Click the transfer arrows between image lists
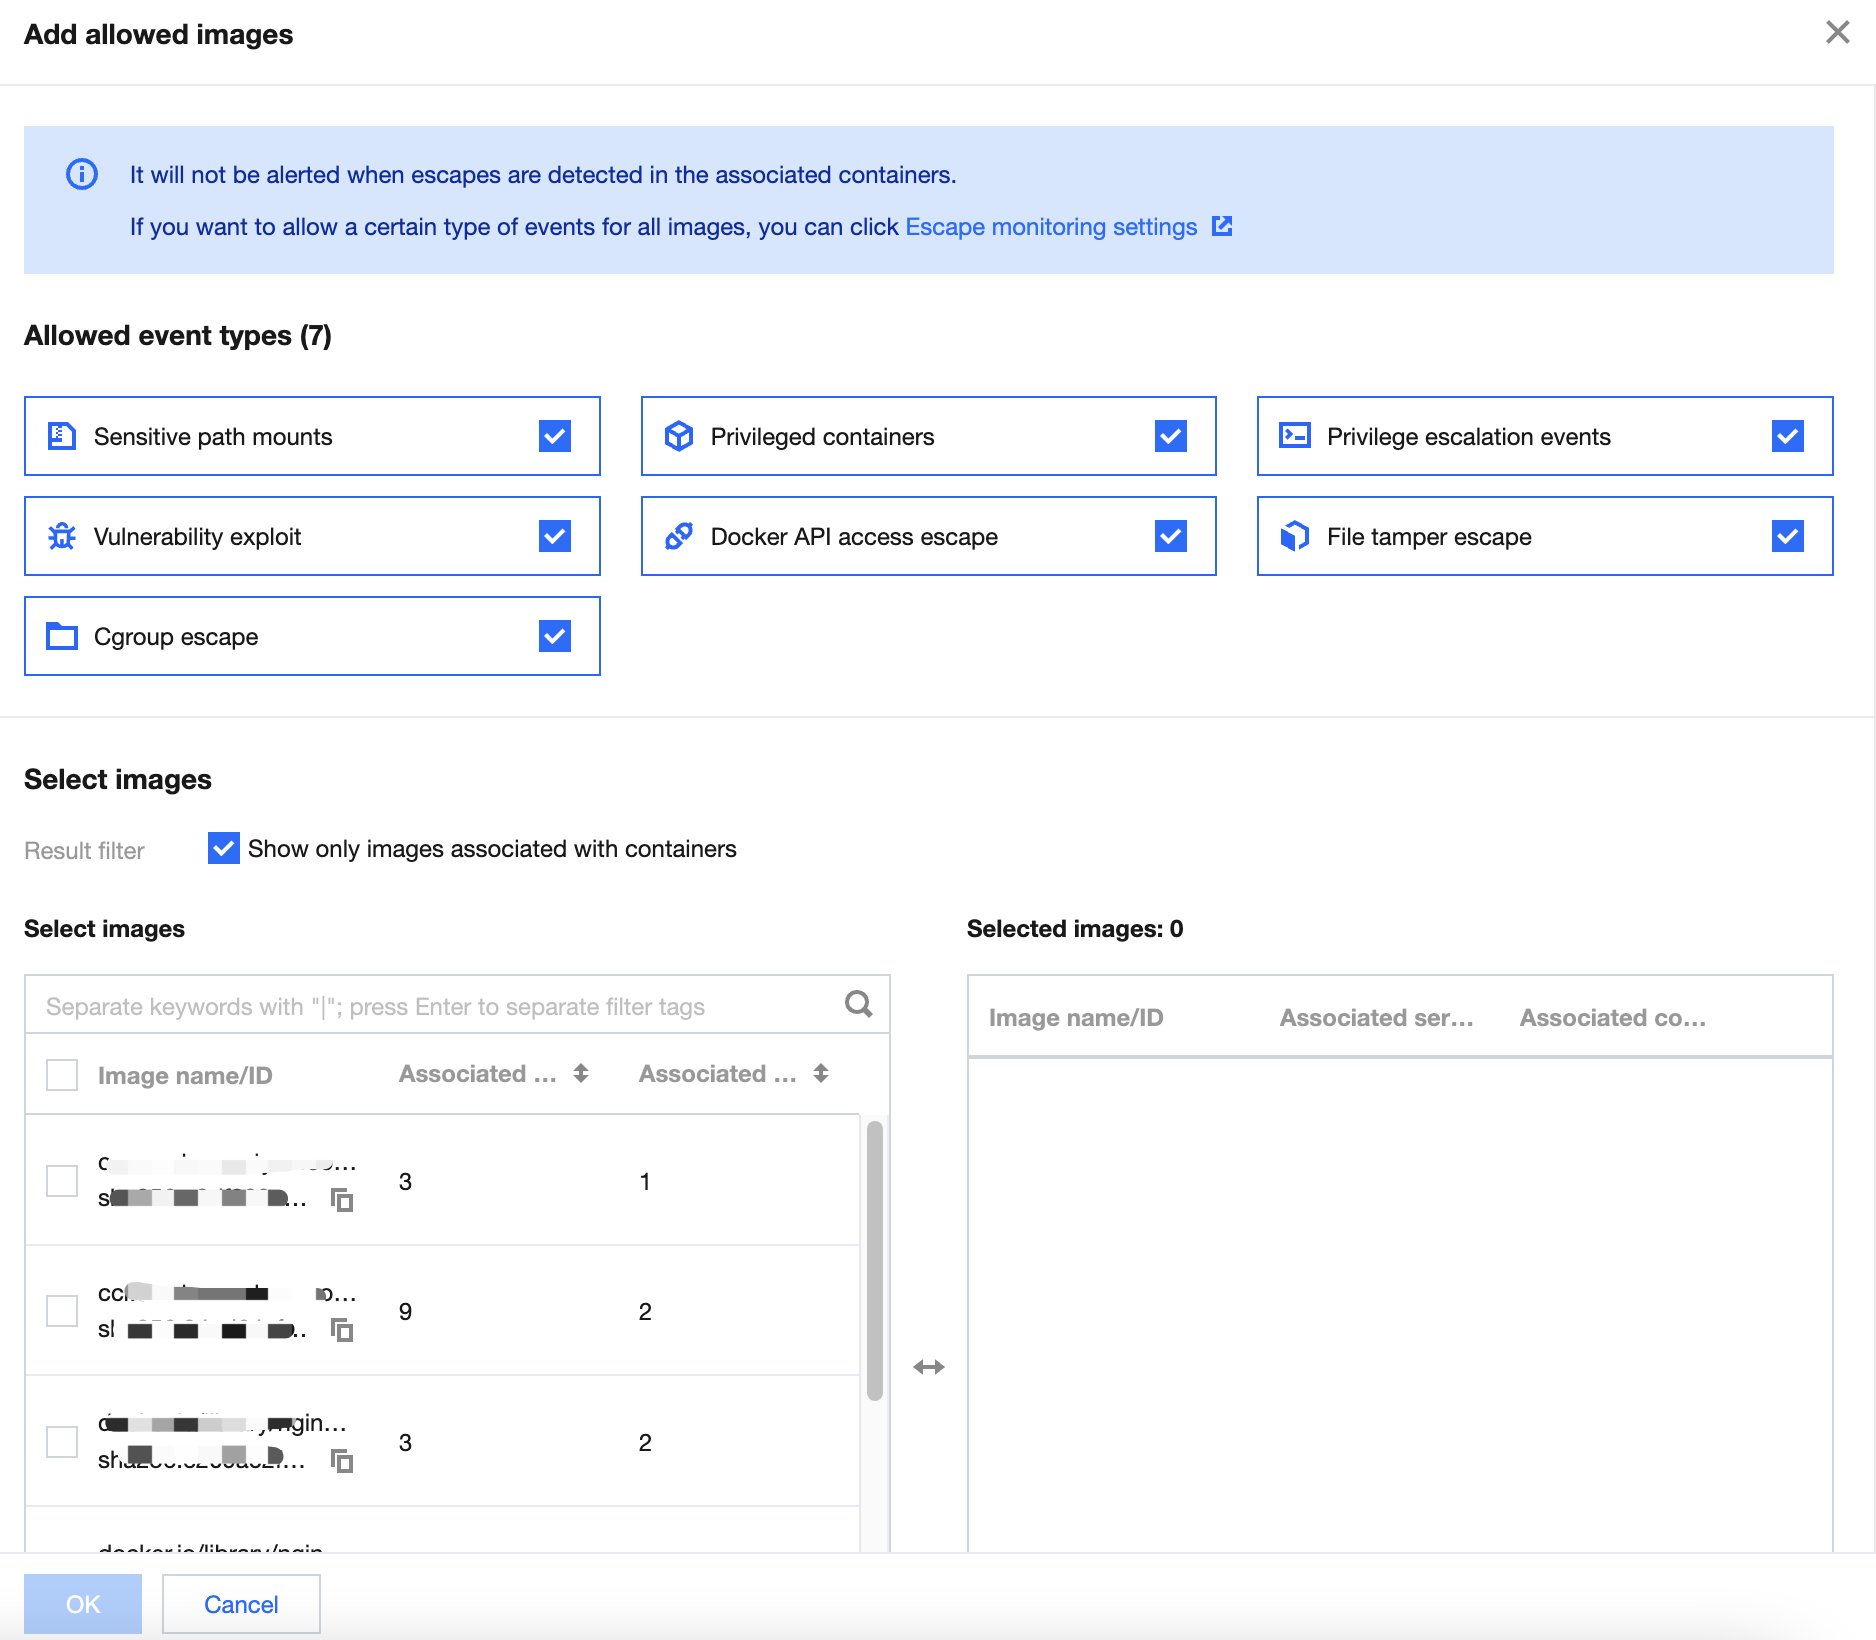Viewport: 1876px width, 1640px height. [929, 1367]
